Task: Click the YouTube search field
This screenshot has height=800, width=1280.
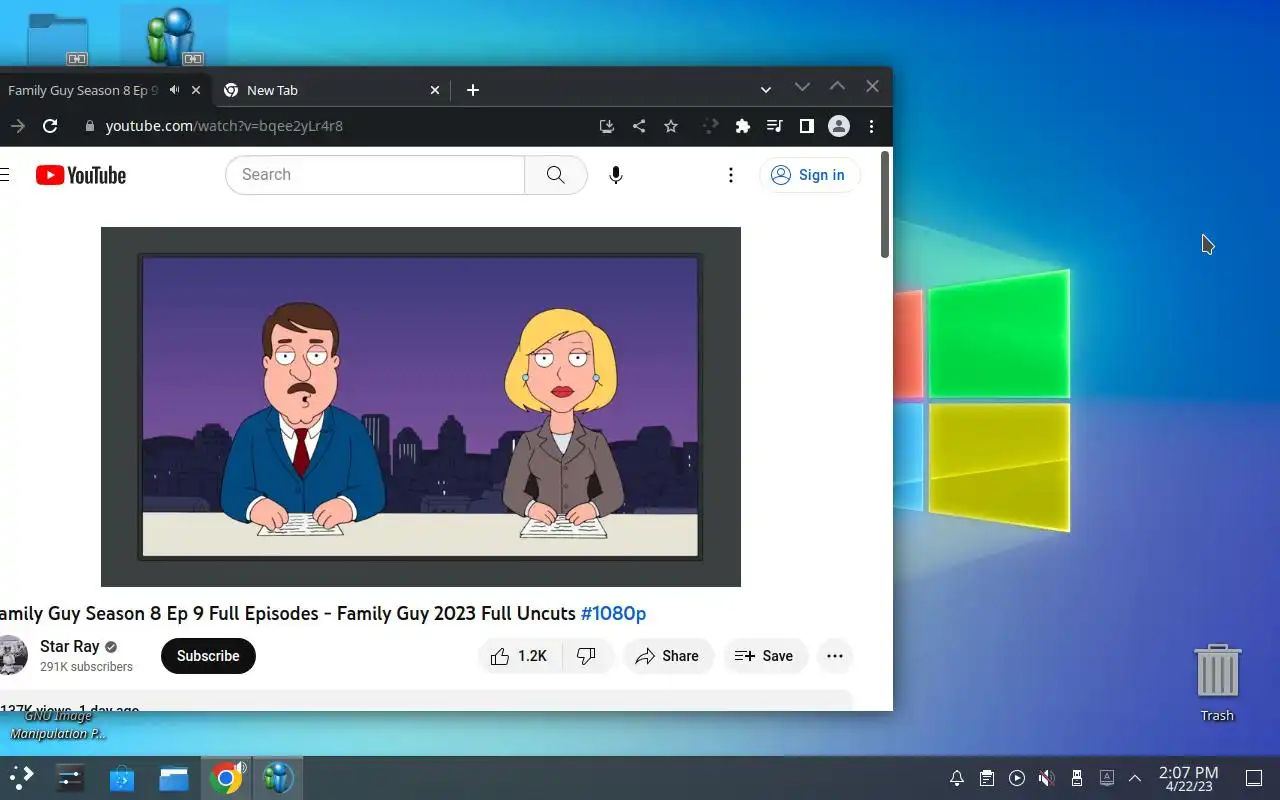Action: click(375, 175)
